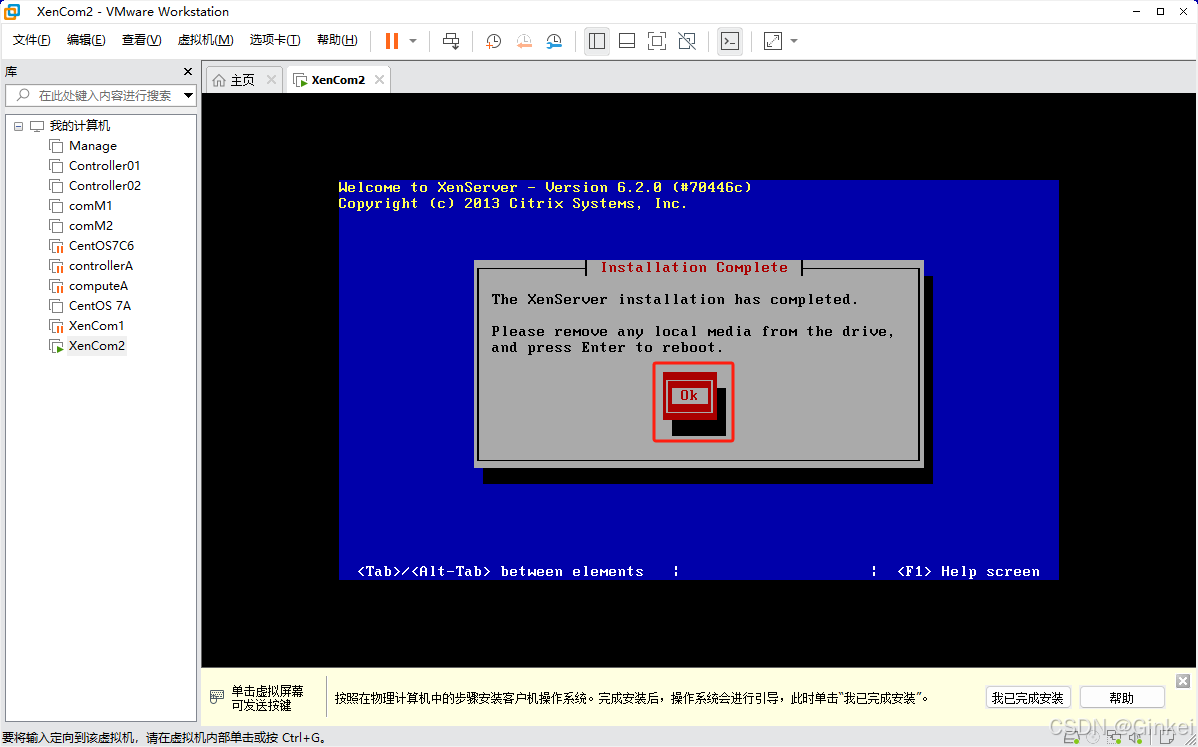The height and width of the screenshot is (747, 1198).
Task: Open the 虚拟机(M) menu
Action: [206, 40]
